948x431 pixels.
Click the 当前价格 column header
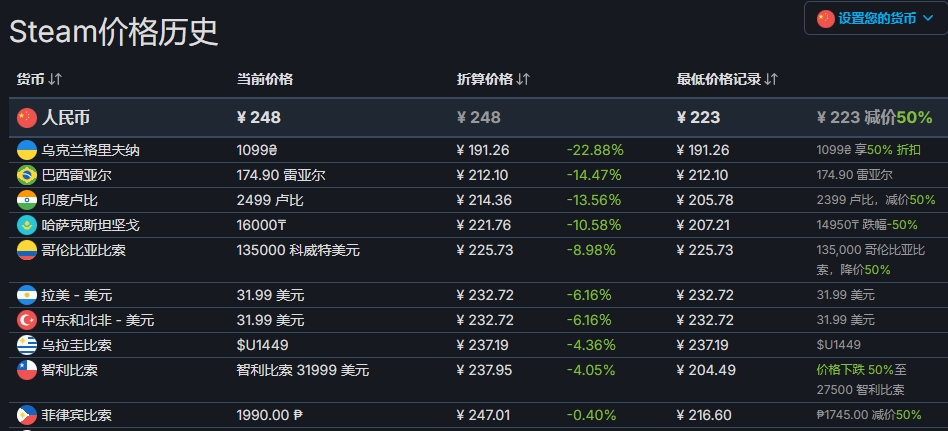265,79
